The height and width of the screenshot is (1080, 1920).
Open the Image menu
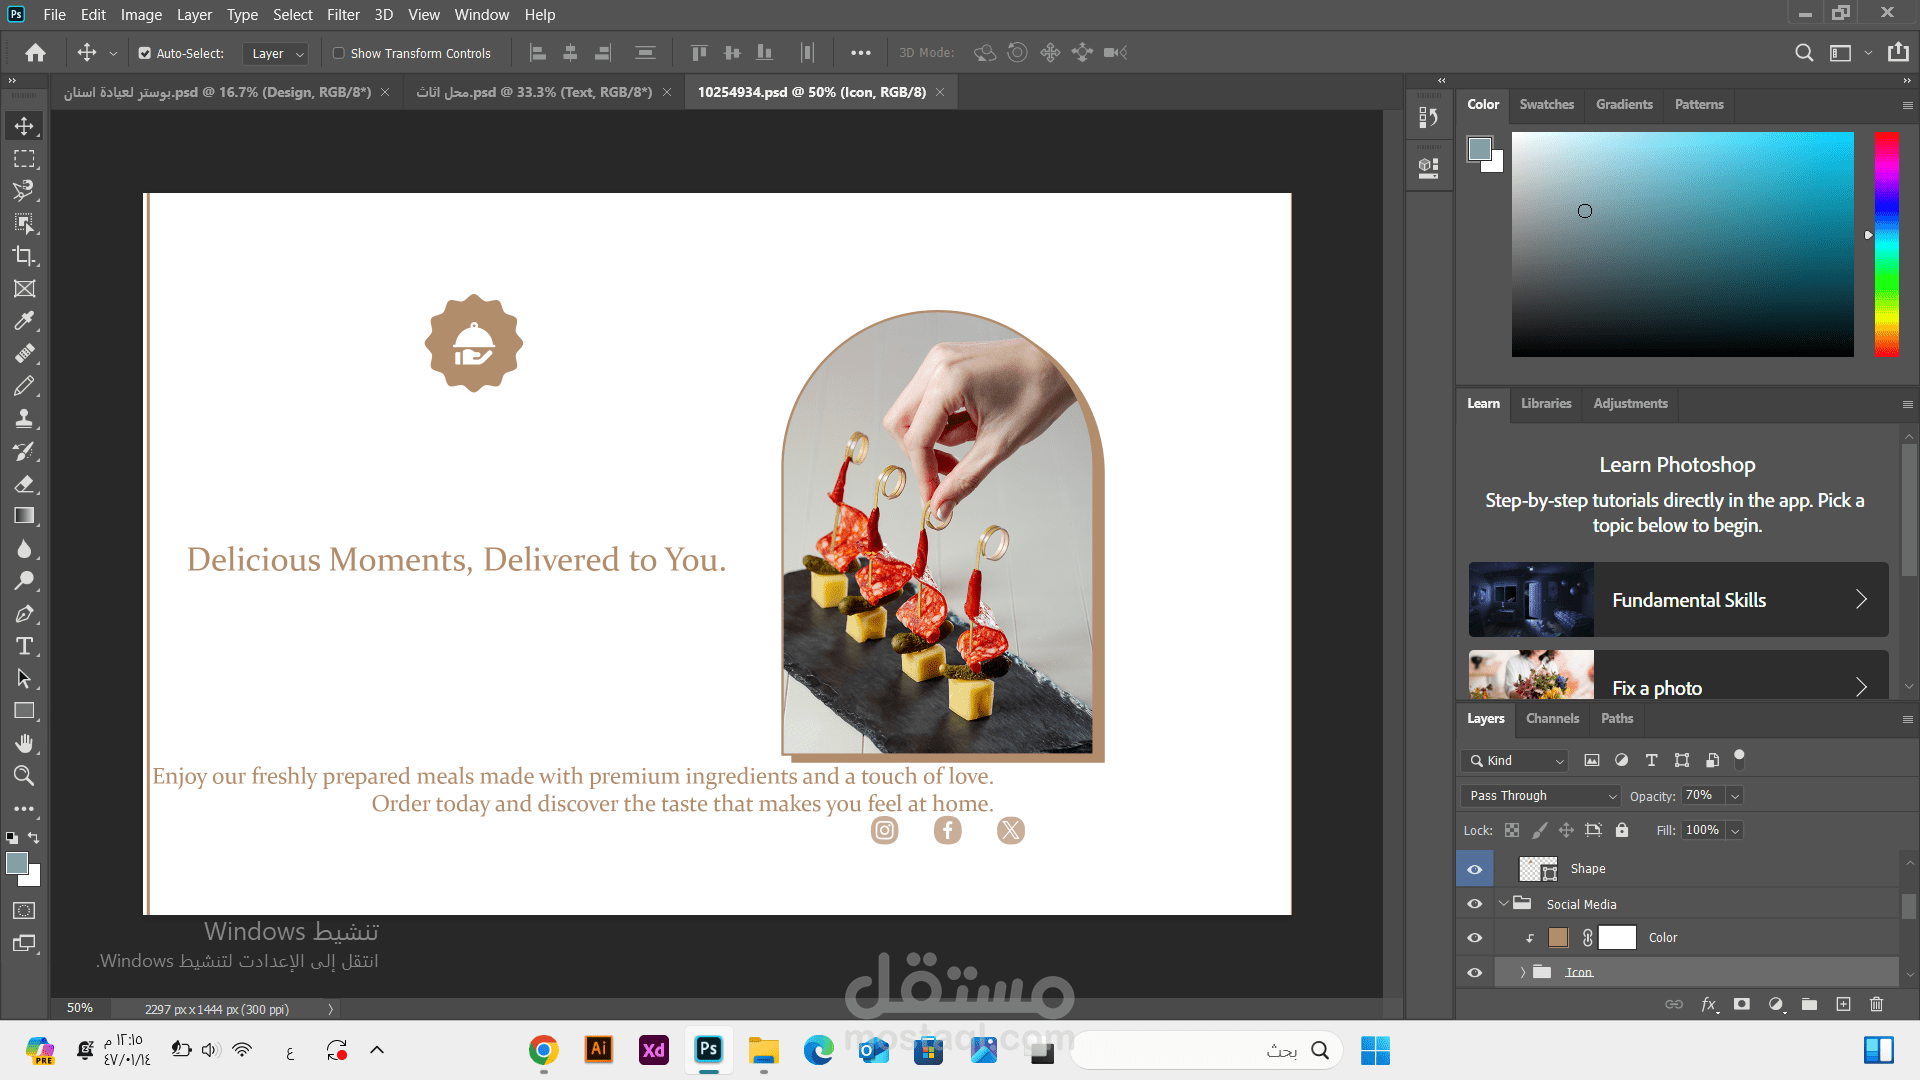[x=141, y=15]
